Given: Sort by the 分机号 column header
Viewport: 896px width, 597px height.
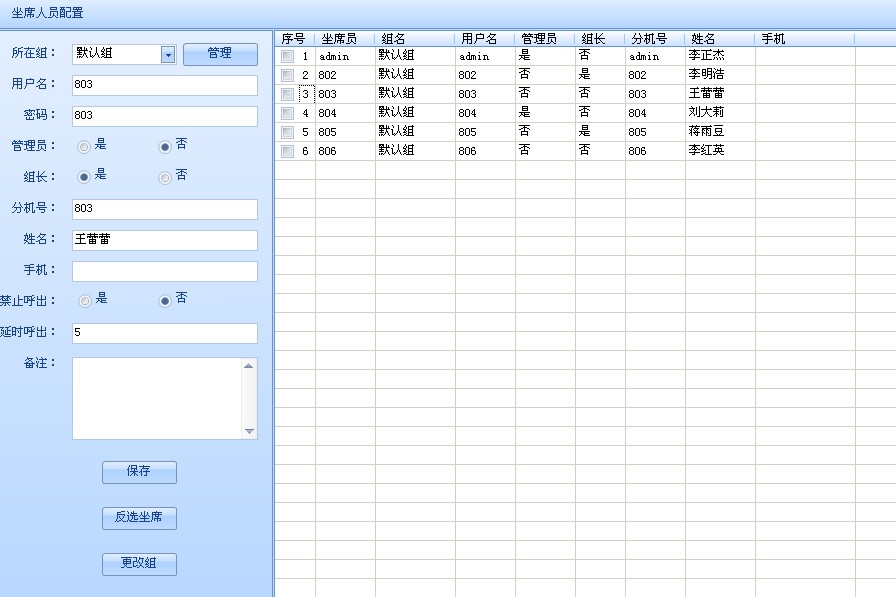Looking at the screenshot, I should (x=655, y=39).
